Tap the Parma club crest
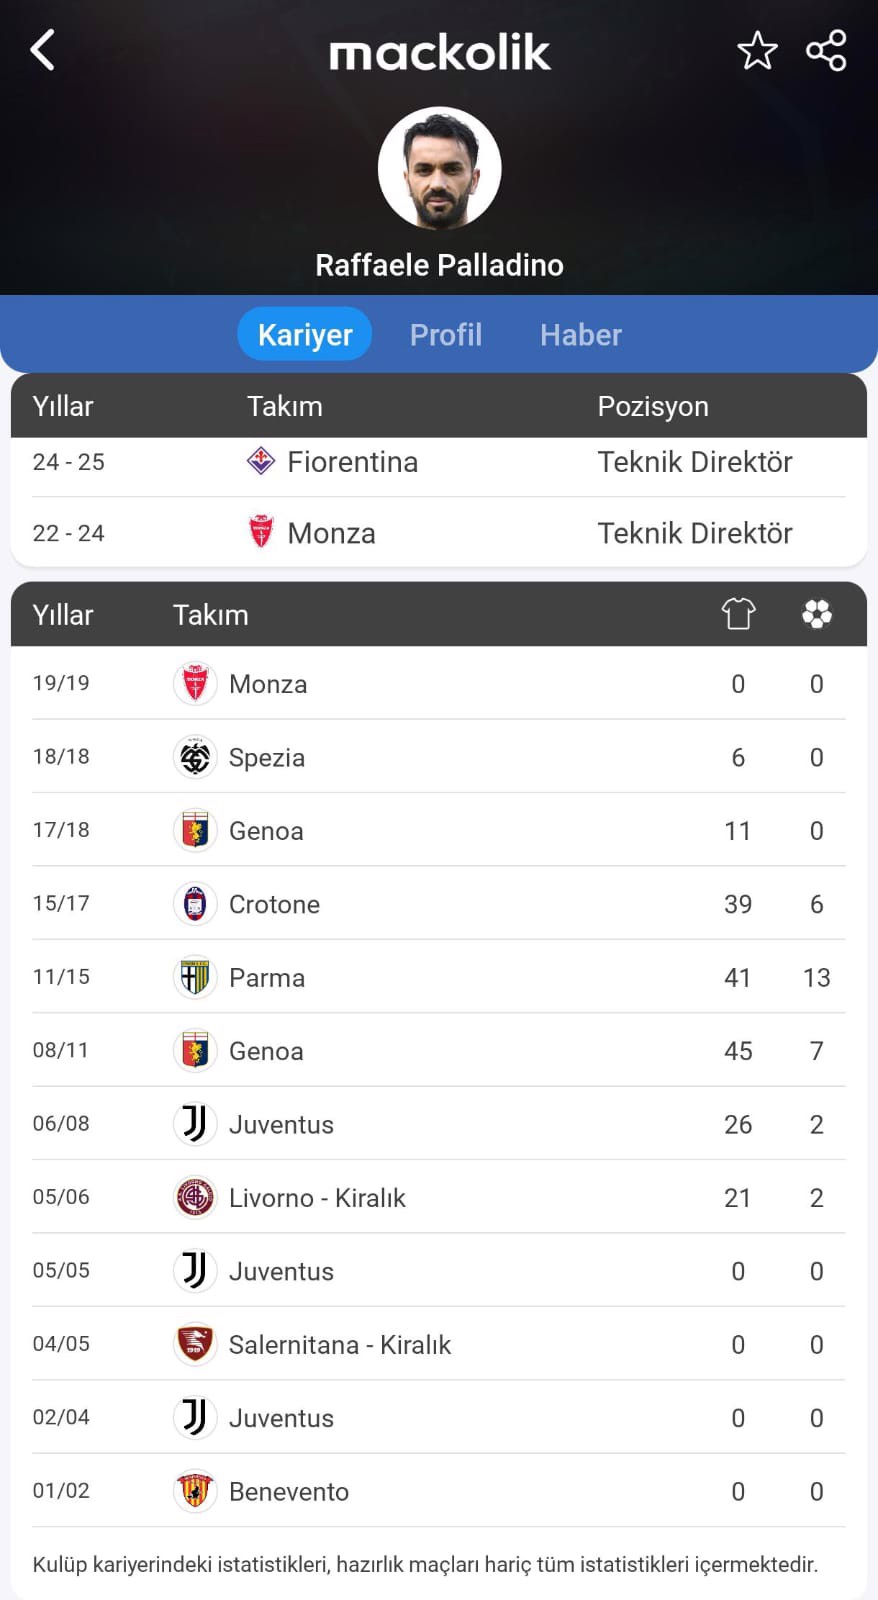 [x=195, y=977]
